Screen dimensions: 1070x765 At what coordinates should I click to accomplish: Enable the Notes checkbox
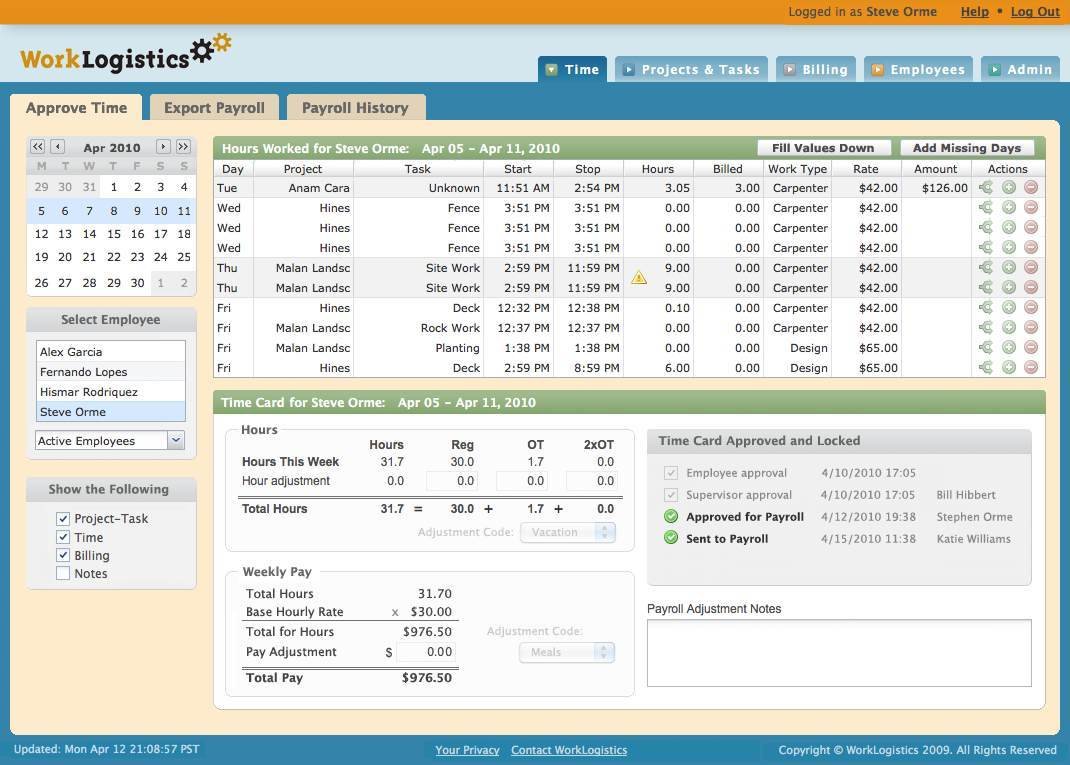(63, 573)
